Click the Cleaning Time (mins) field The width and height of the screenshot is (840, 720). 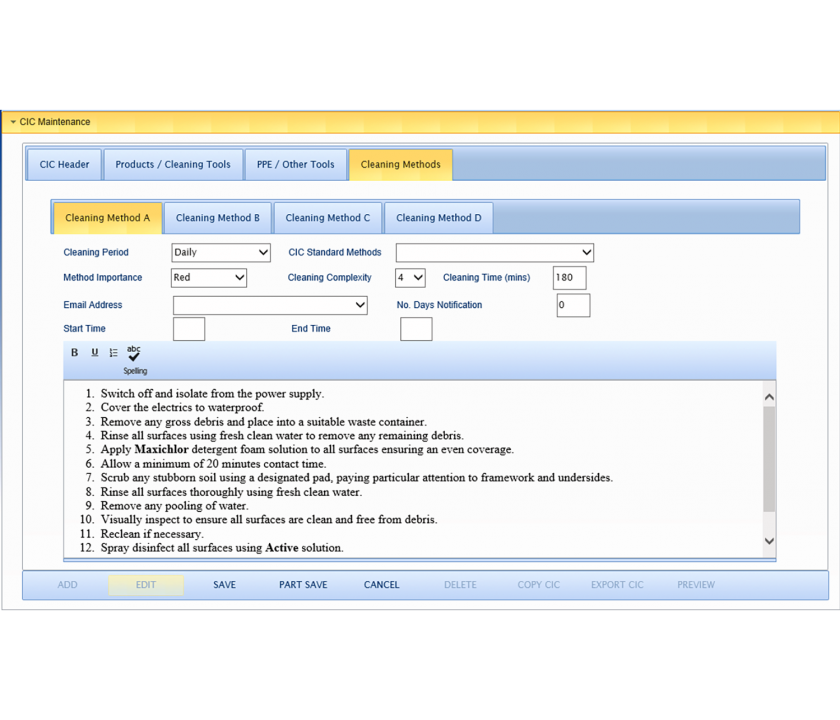[569, 278]
